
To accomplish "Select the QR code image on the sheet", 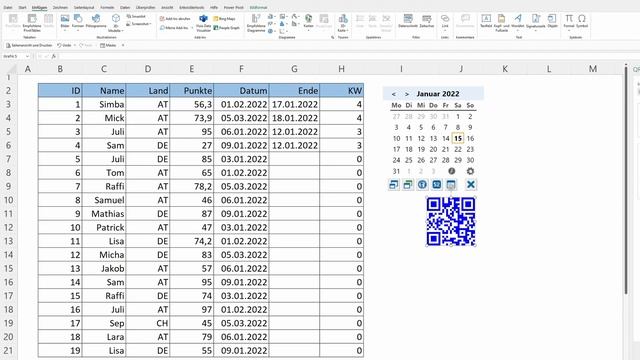I will tap(451, 222).
